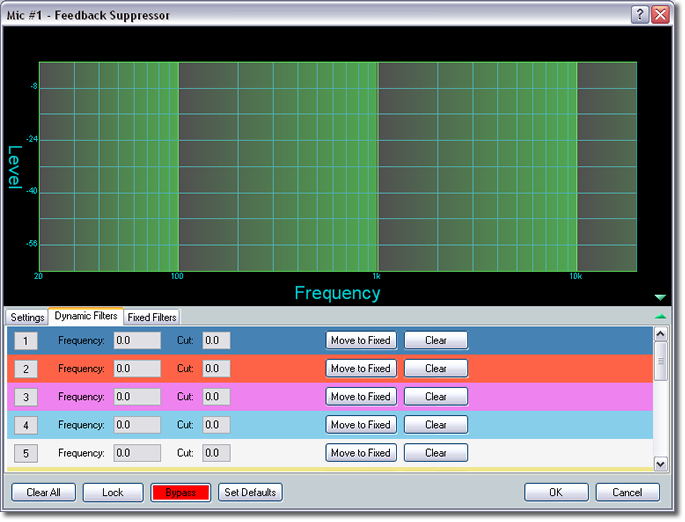Image resolution: width=685 pixels, height=522 pixels.
Task: Click the -24 level axis marker
Action: point(32,139)
